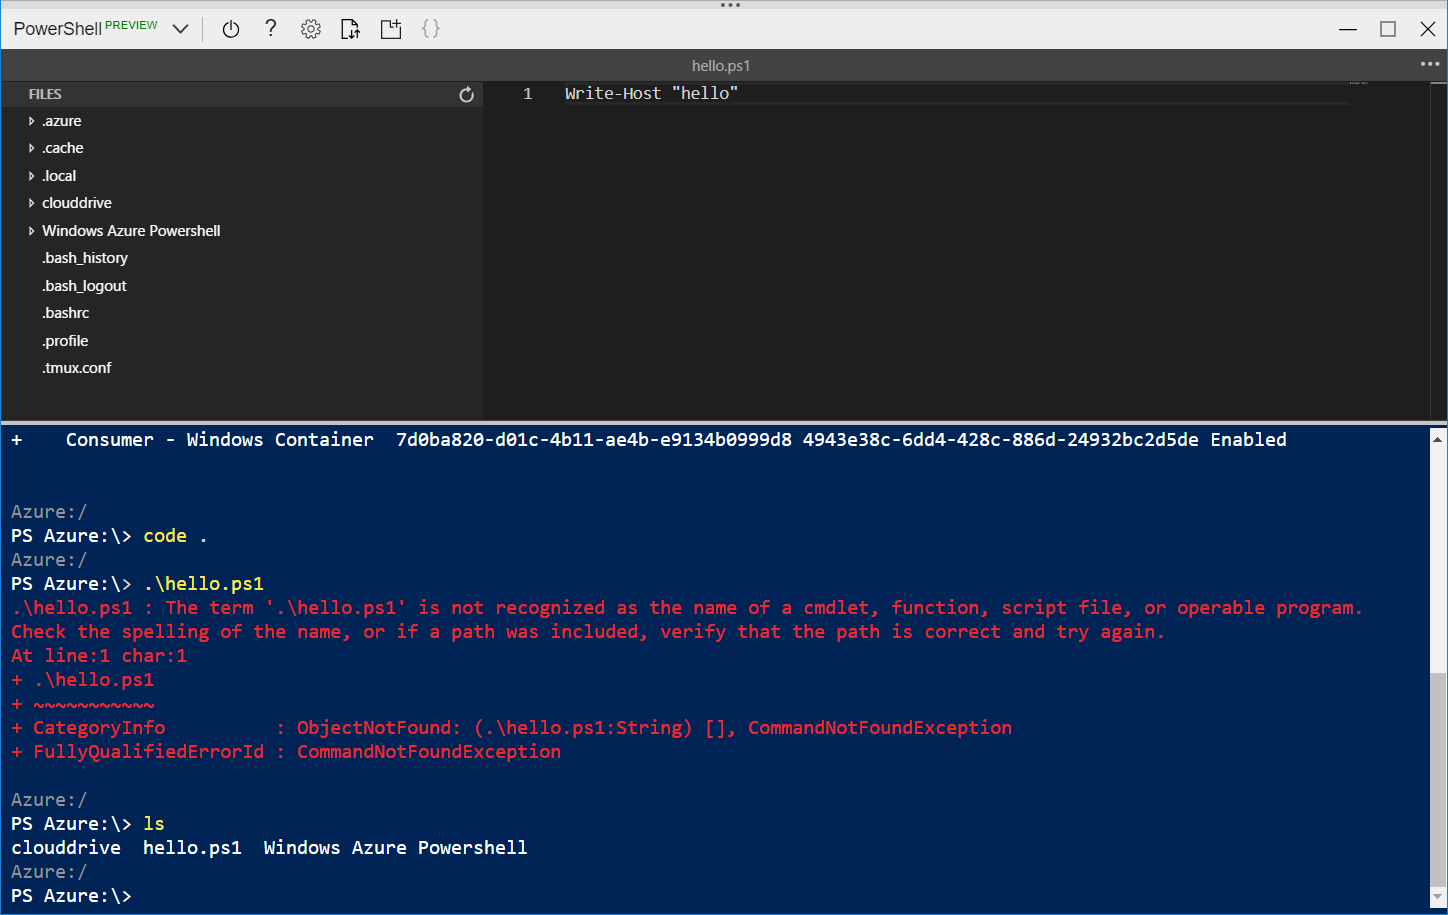Click the terminal scrollbar down arrow
Viewport: 1448px width, 915px height.
point(1438,897)
